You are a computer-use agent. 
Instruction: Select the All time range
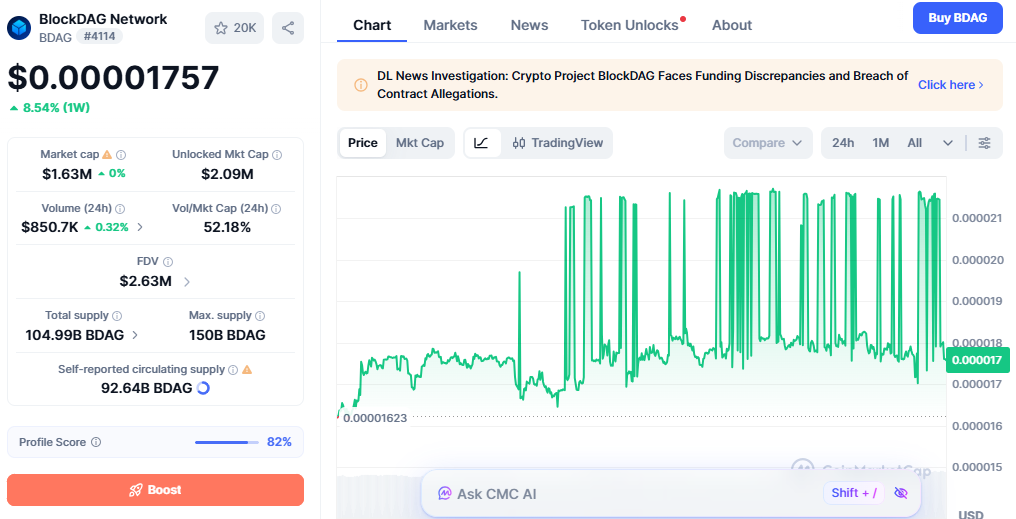coord(914,143)
